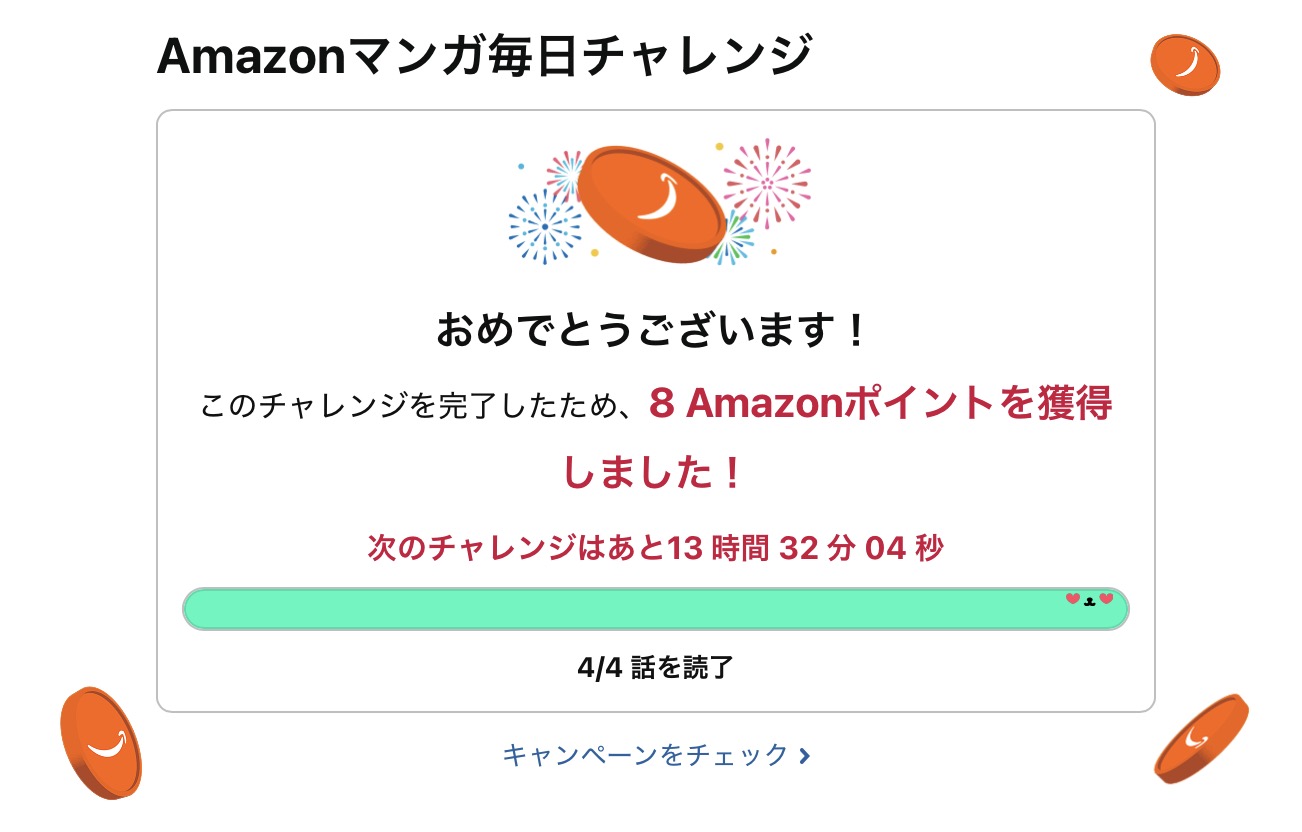Click the bottom-left orange Amazon coin
Viewport: 1302px width, 832px height.
(x=100, y=742)
